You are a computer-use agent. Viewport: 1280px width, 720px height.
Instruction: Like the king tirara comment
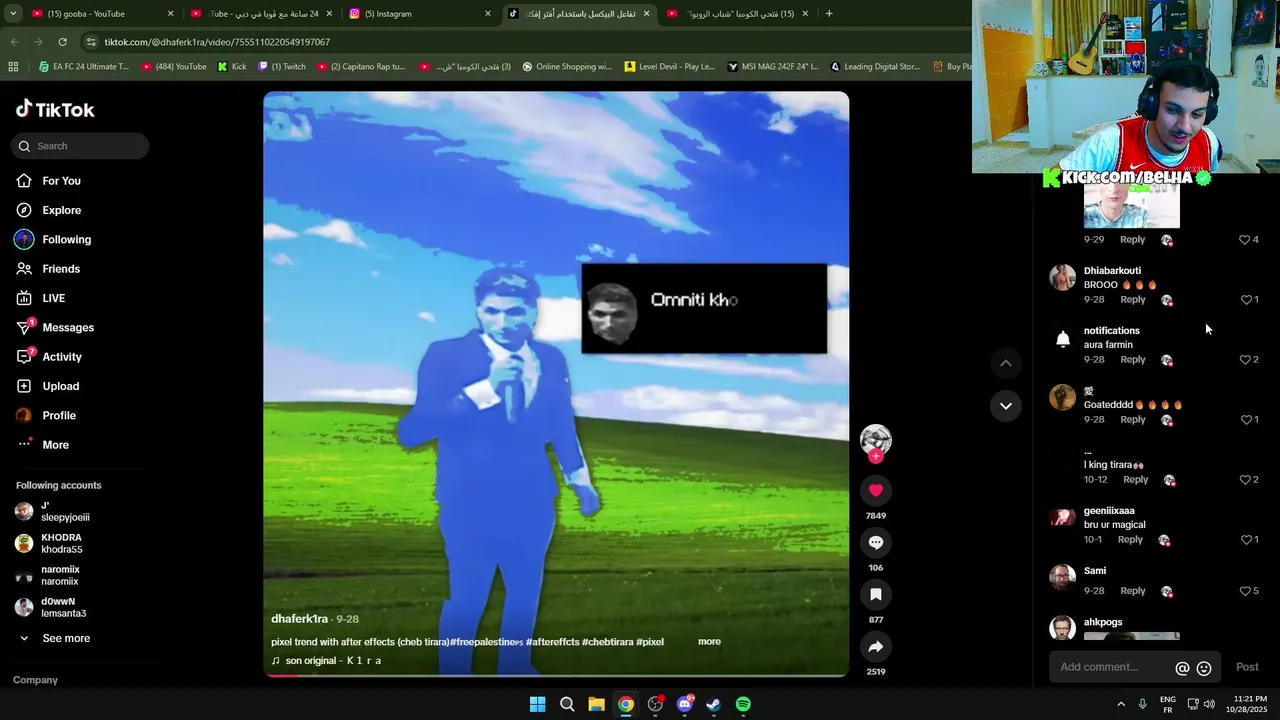pos(1245,480)
